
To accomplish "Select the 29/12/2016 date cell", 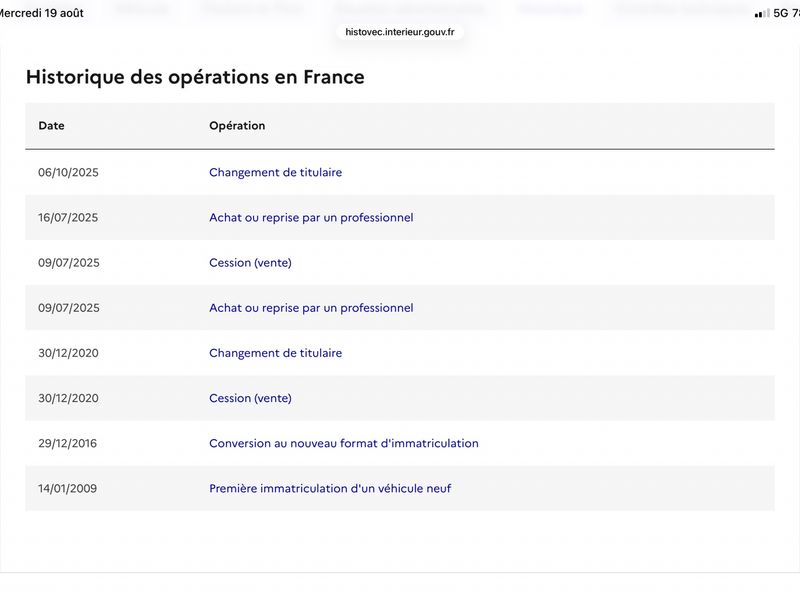I will pos(67,443).
